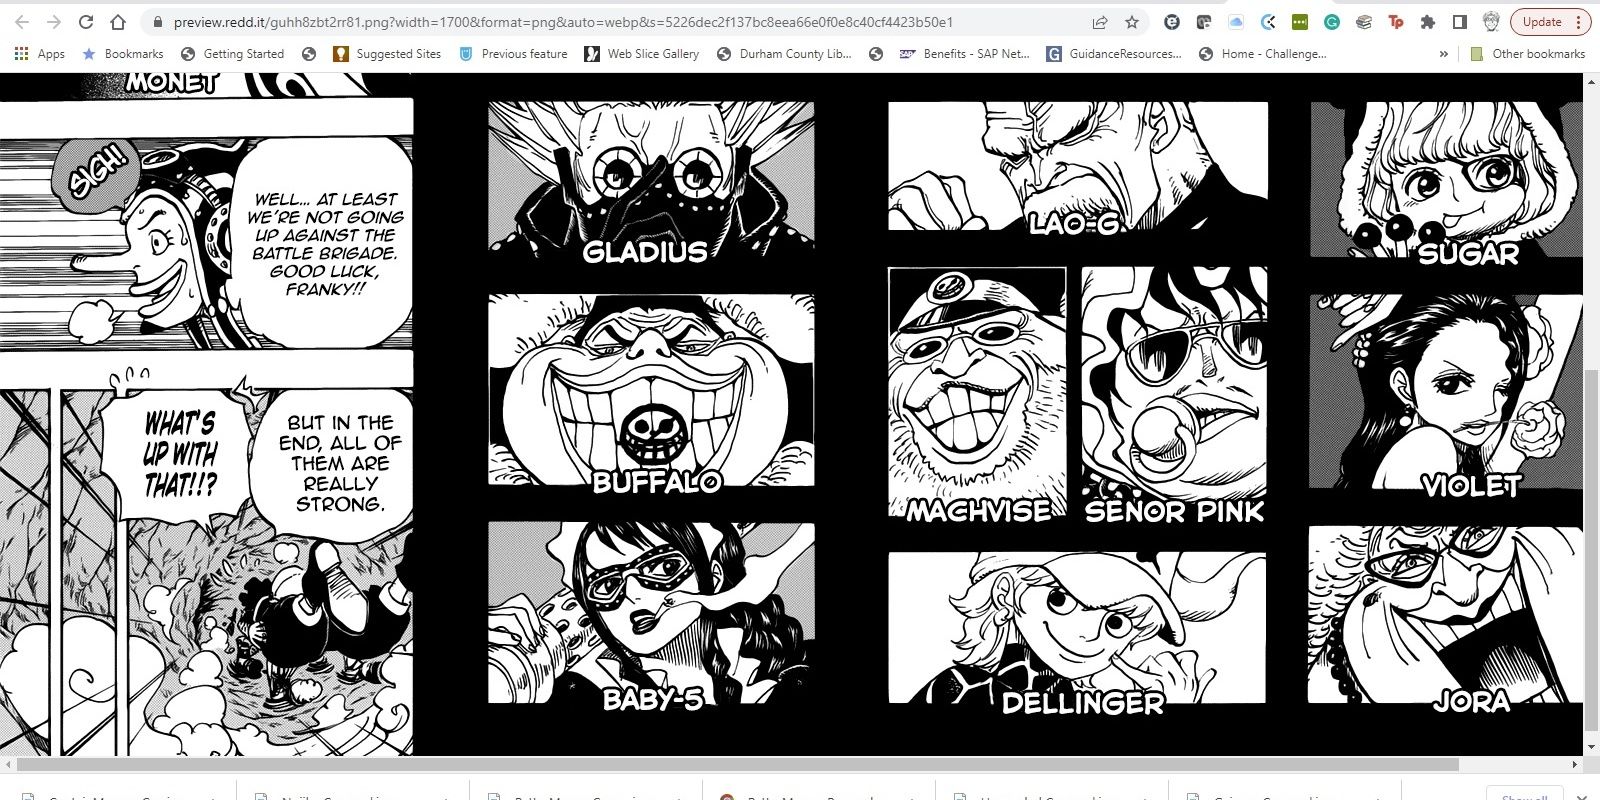Expand the hidden bookmarks overflow chevron
Viewport: 1600px width, 800px height.
pos(1443,54)
